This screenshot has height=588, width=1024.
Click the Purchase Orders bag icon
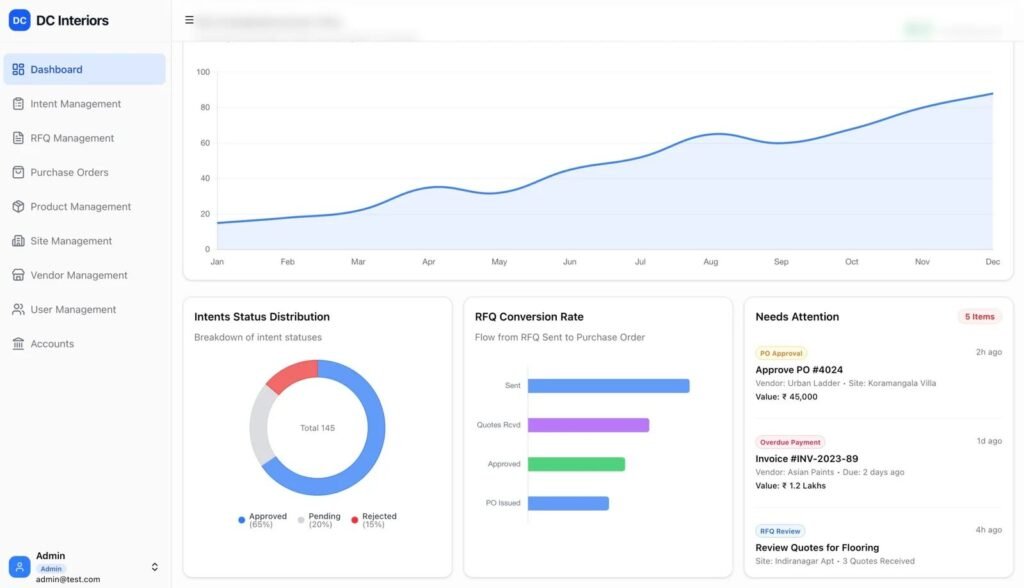point(18,172)
